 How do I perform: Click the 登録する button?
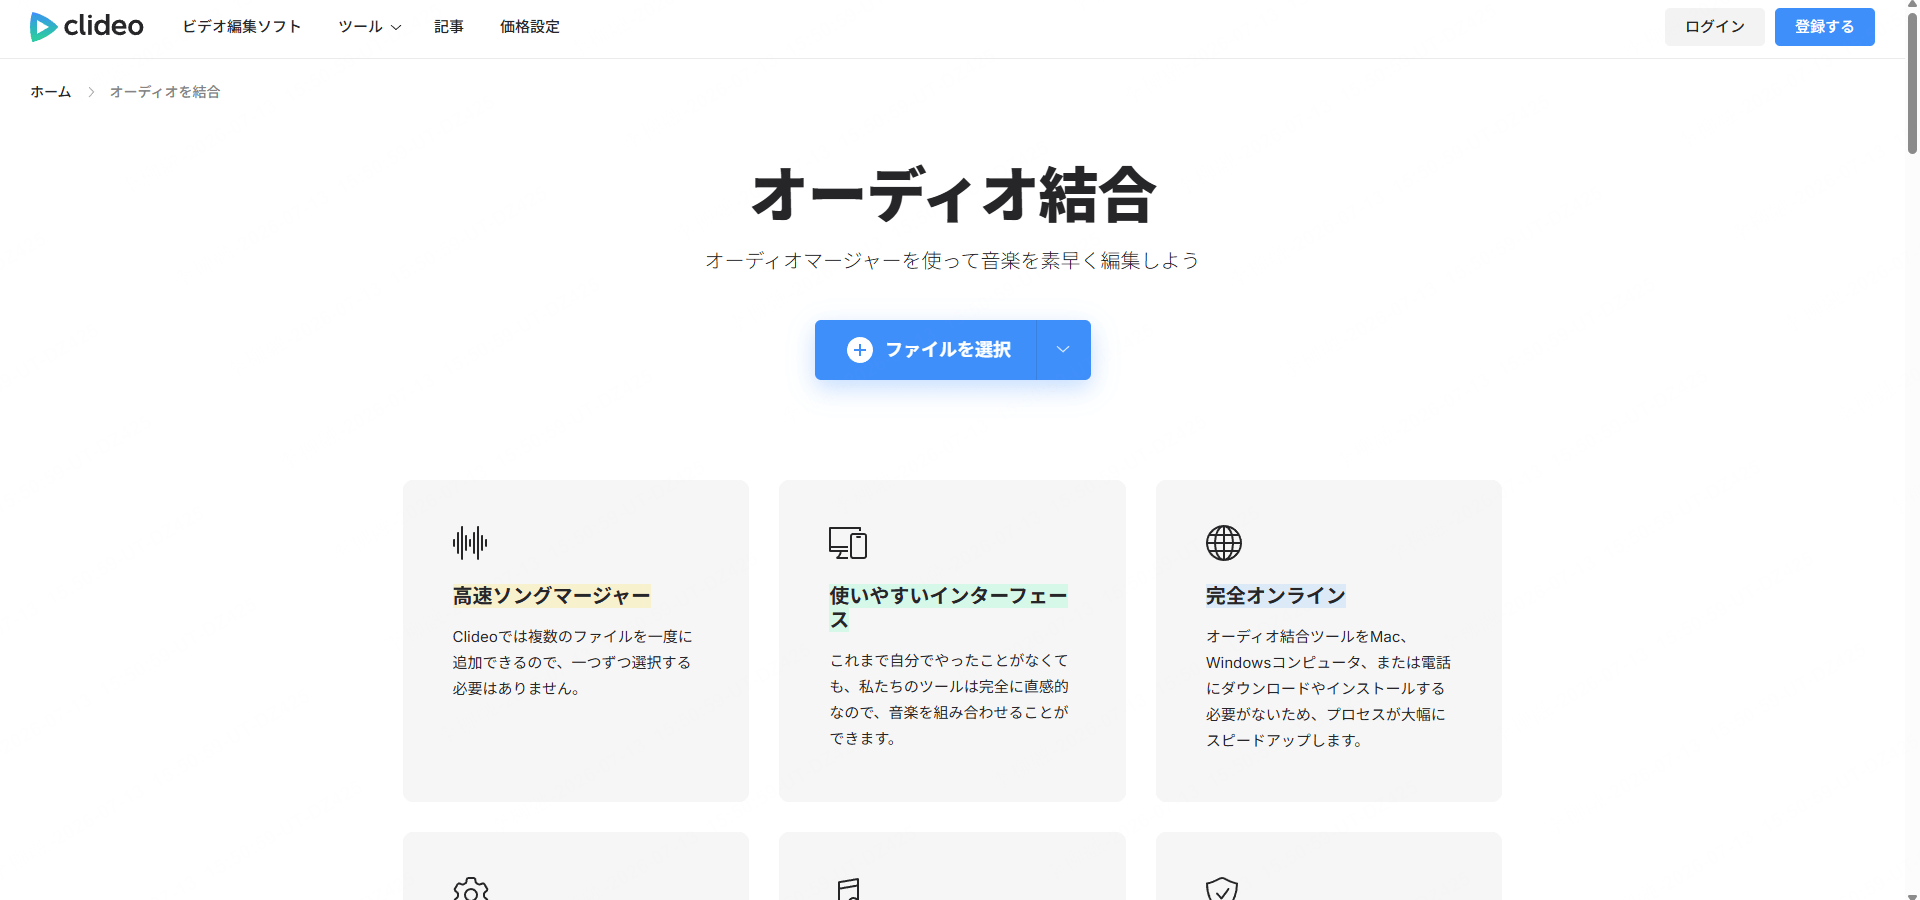coord(1825,27)
